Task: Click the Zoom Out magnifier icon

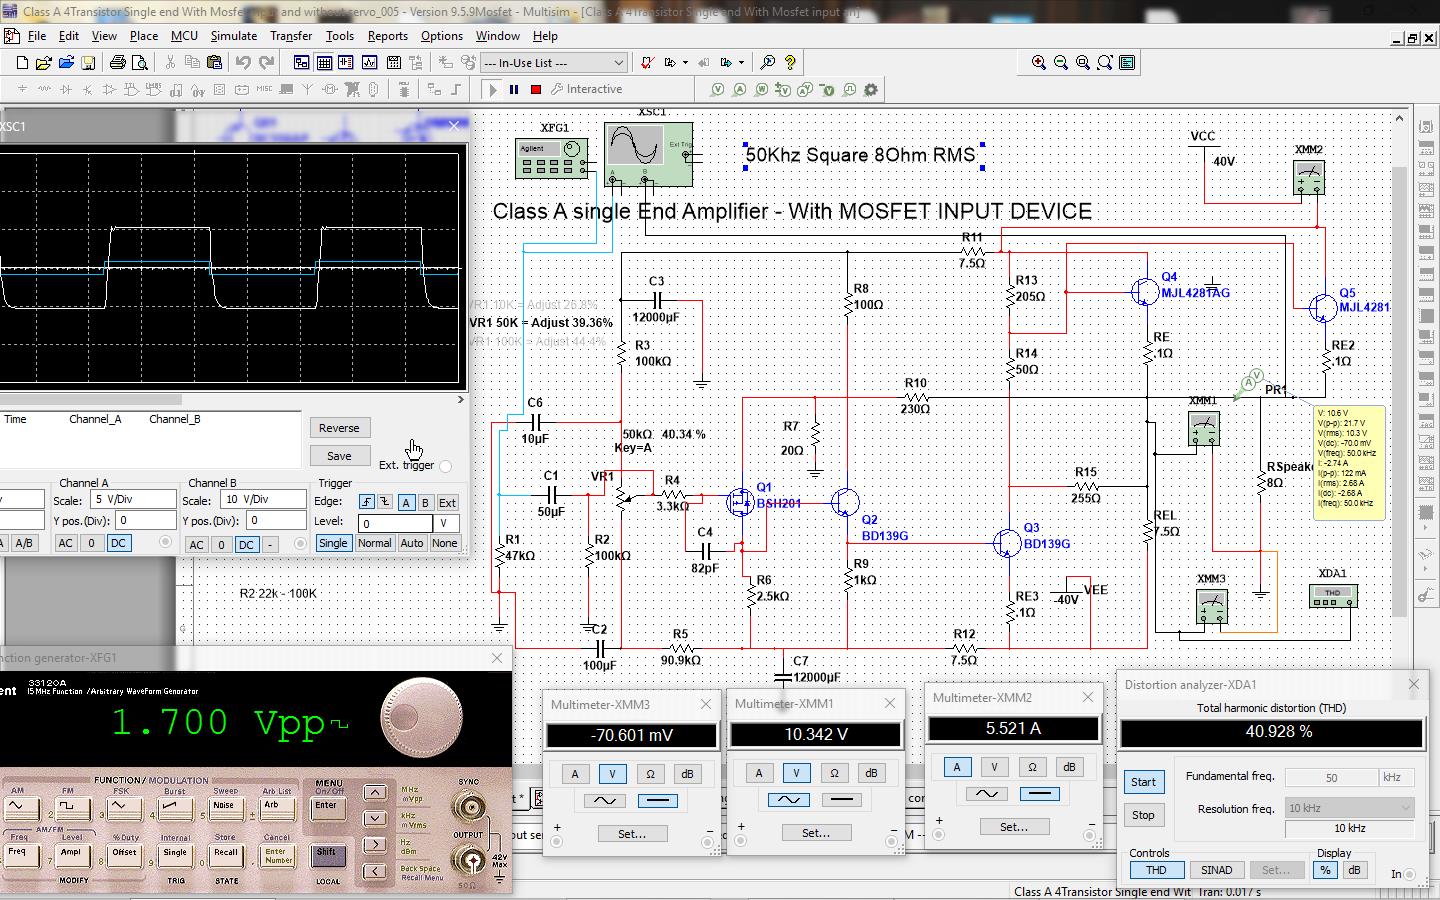Action: 1061,62
